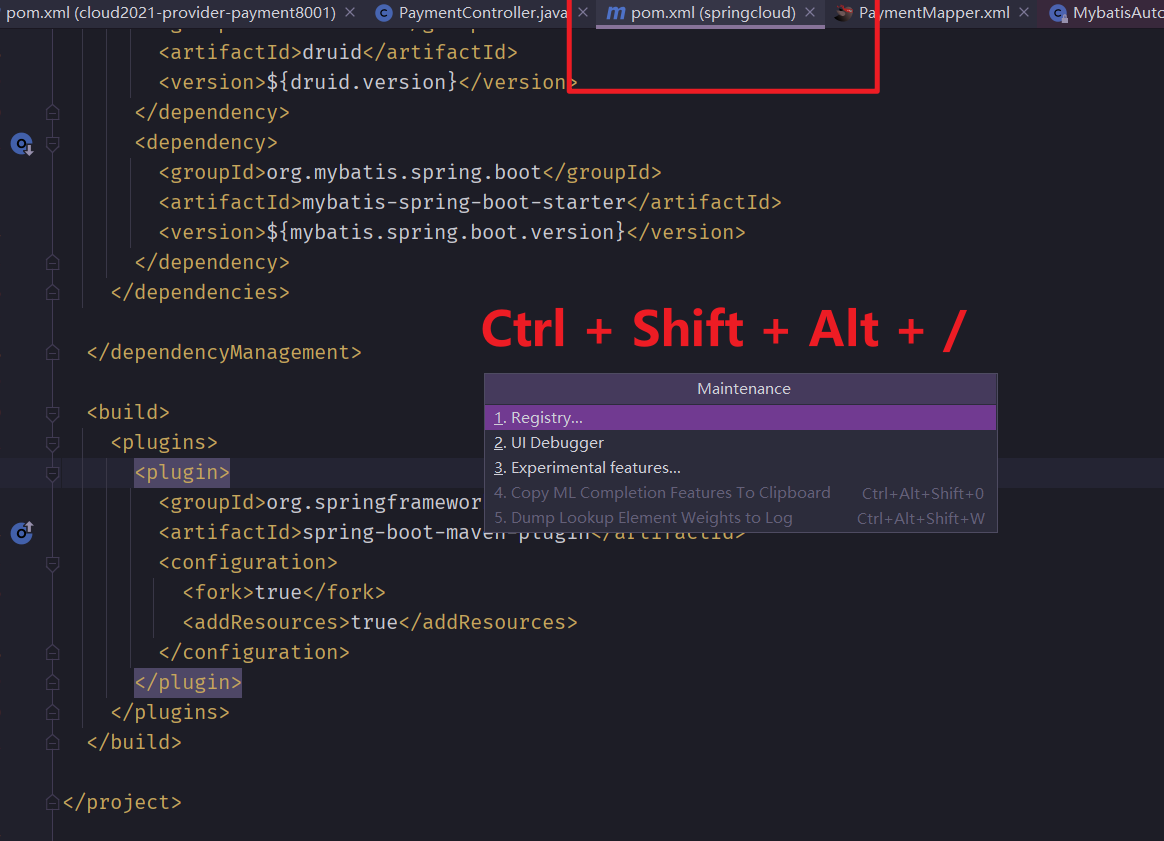The width and height of the screenshot is (1164, 841).
Task: Open the PaymentMapper.xml tab
Action: tap(934, 13)
